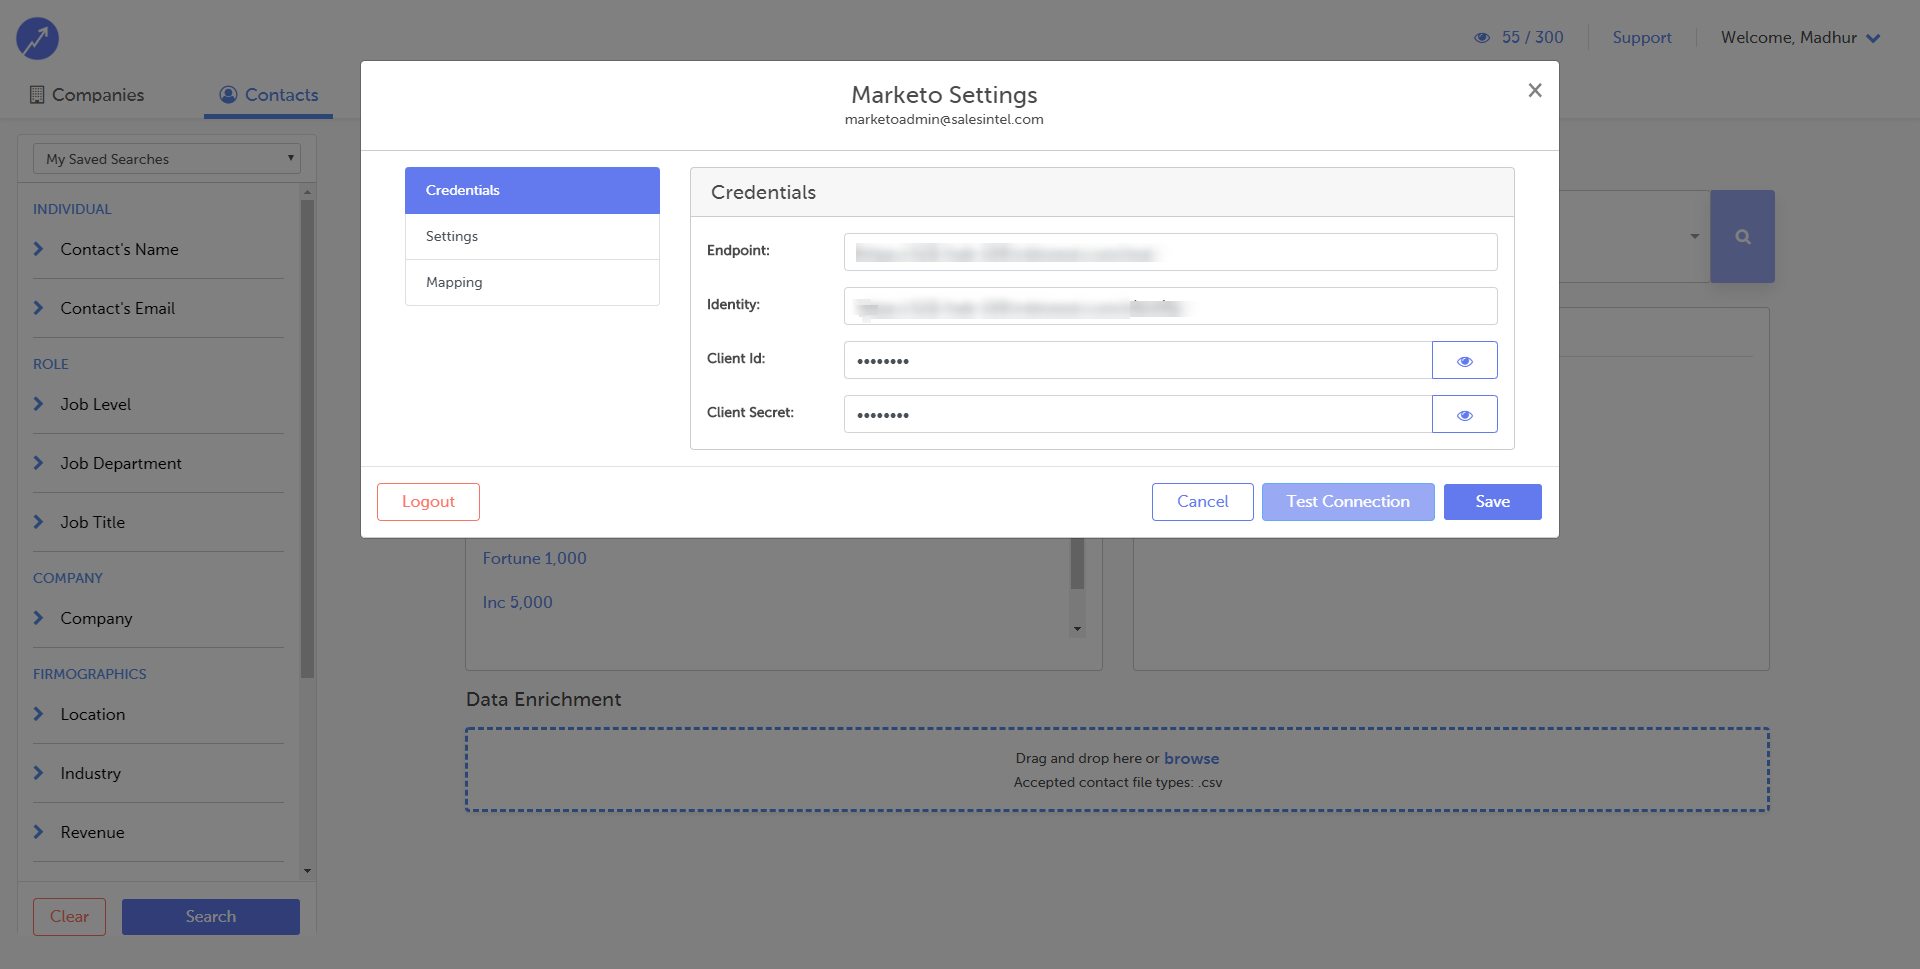Screen dimensions: 1920x969
Task: Open the Support link
Action: point(1641,38)
